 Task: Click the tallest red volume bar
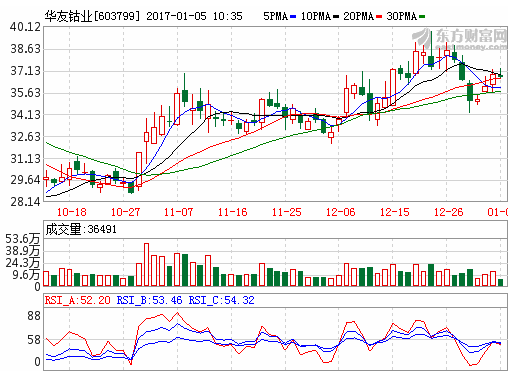point(146,265)
